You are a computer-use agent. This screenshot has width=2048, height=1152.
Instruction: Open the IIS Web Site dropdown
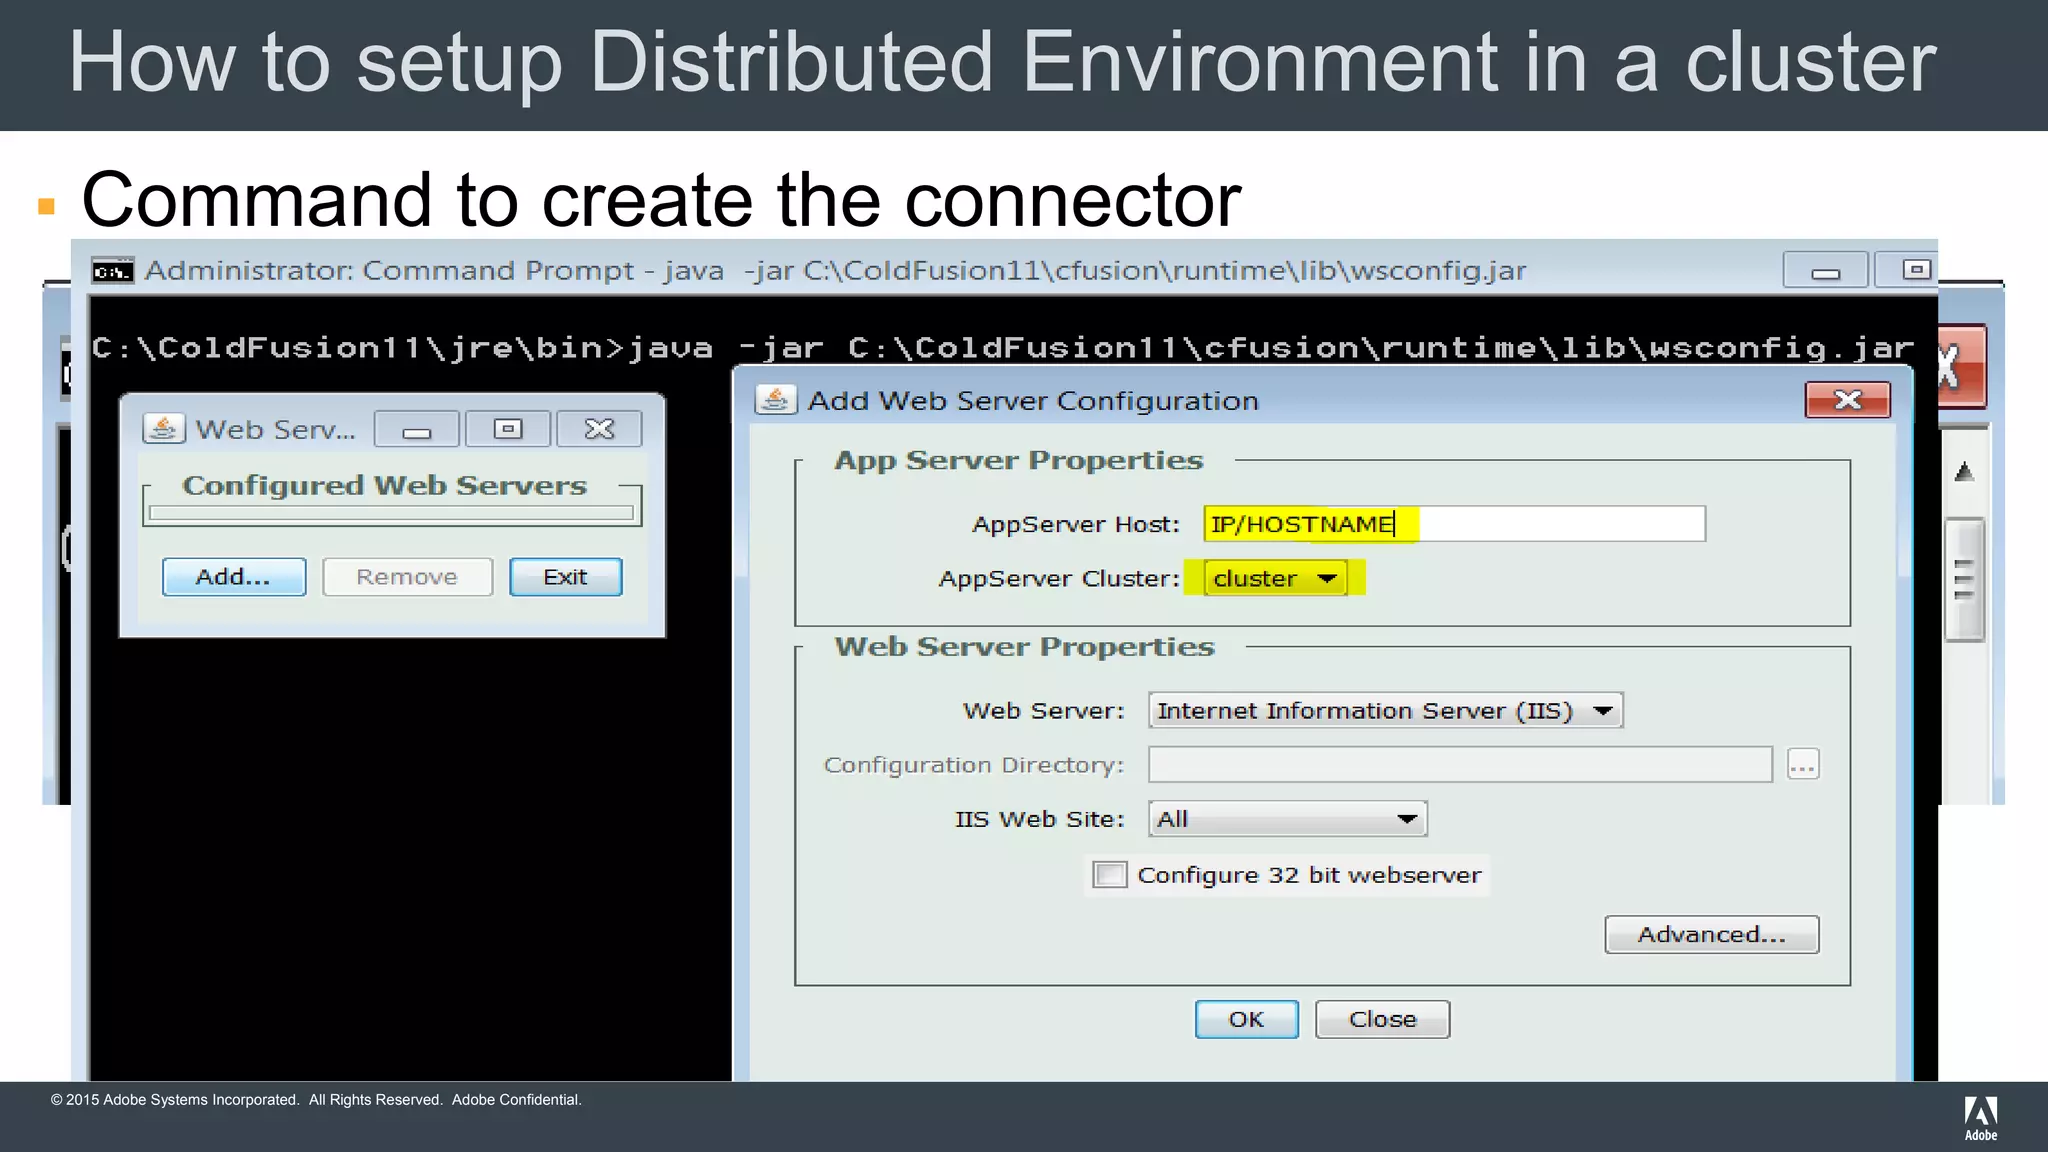click(1288, 819)
